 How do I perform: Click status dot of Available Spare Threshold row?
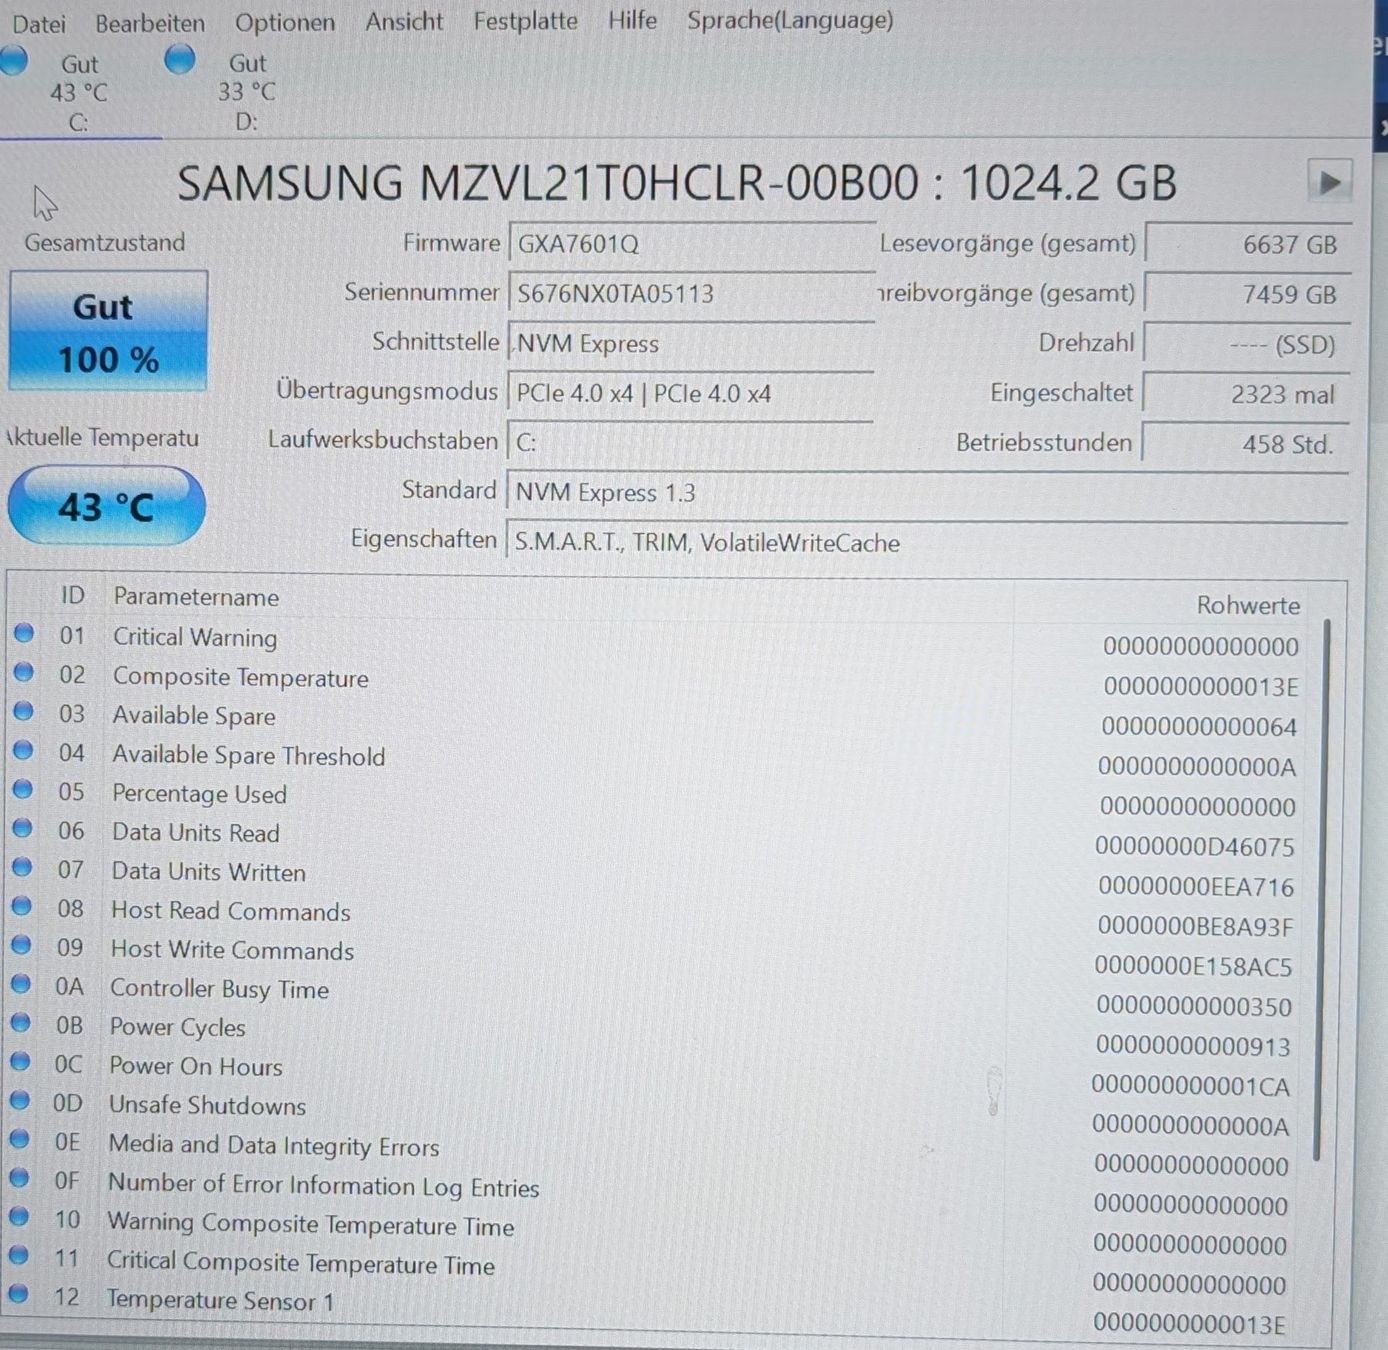pos(23,750)
